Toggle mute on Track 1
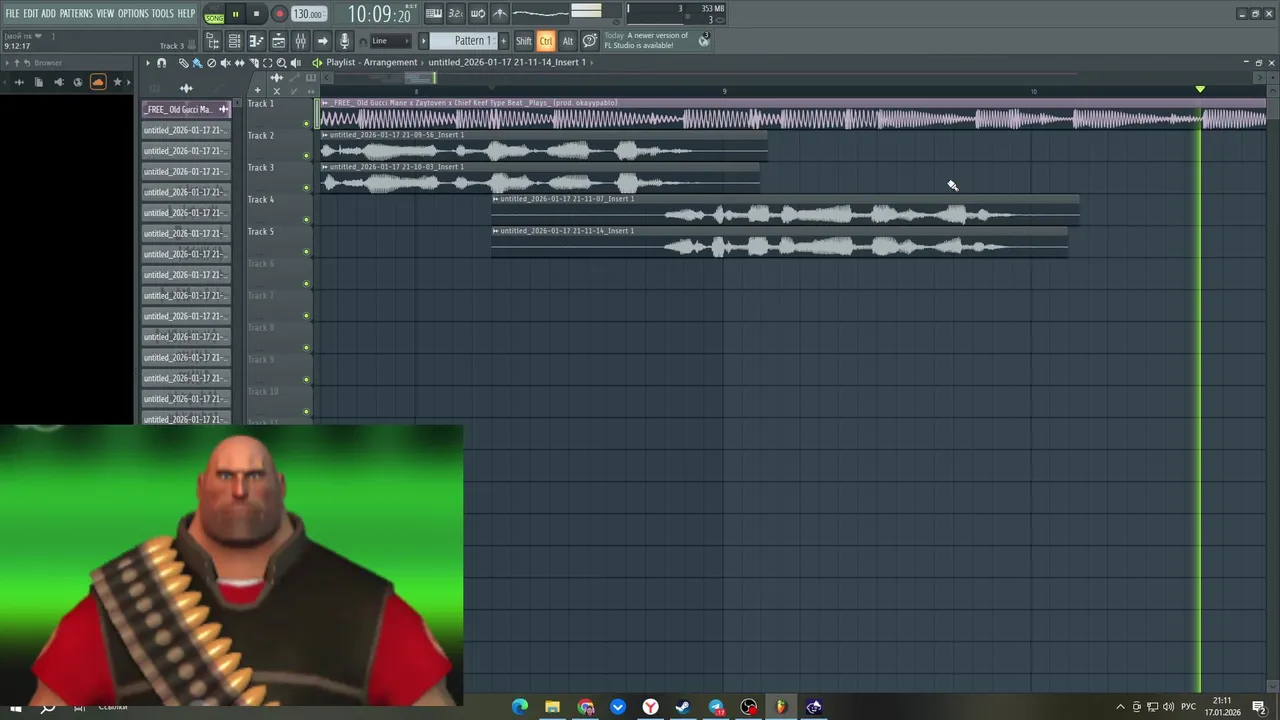 pyautogui.click(x=306, y=124)
